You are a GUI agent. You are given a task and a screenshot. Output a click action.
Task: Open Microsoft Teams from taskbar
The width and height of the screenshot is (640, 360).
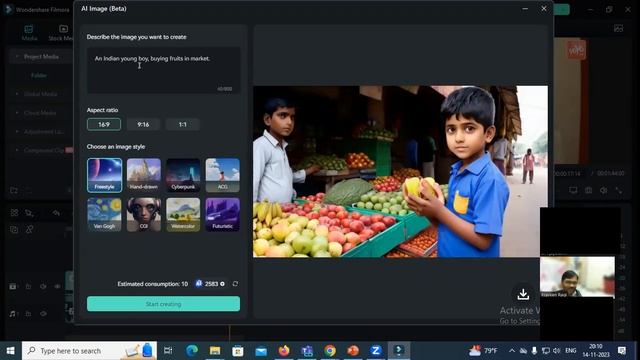click(x=307, y=351)
